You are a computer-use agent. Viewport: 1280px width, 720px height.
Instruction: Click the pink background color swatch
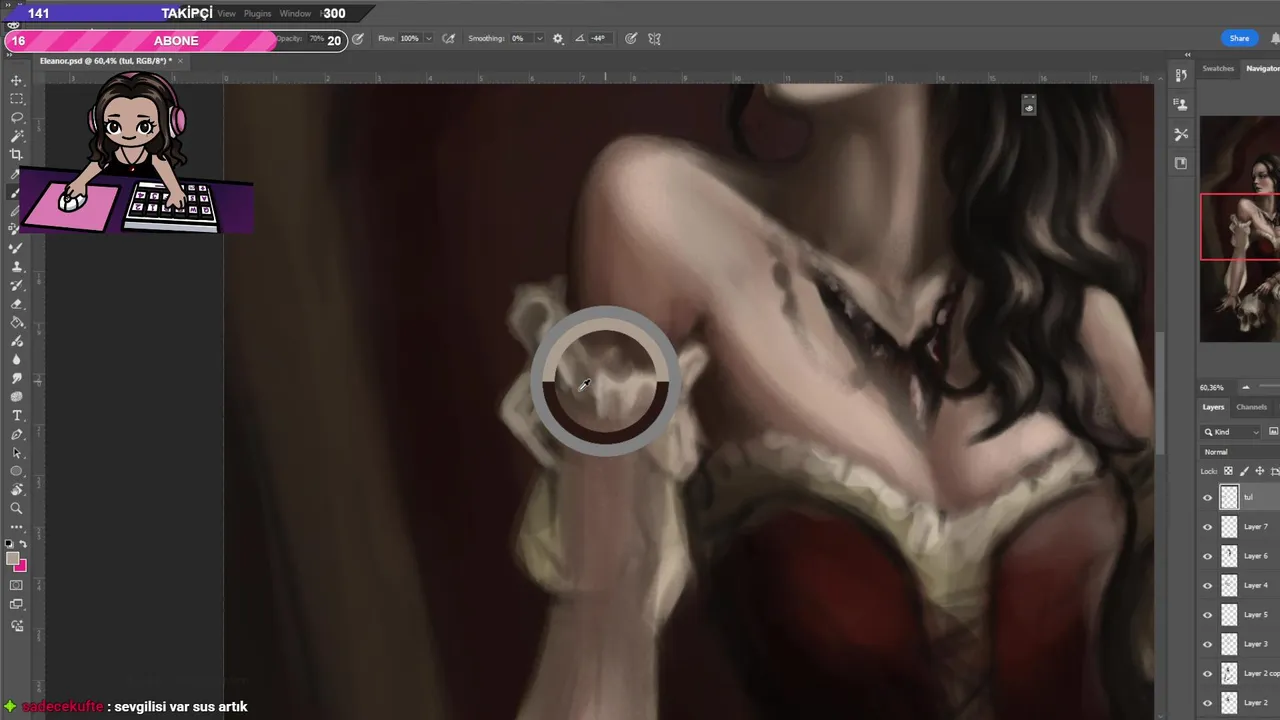(x=21, y=567)
